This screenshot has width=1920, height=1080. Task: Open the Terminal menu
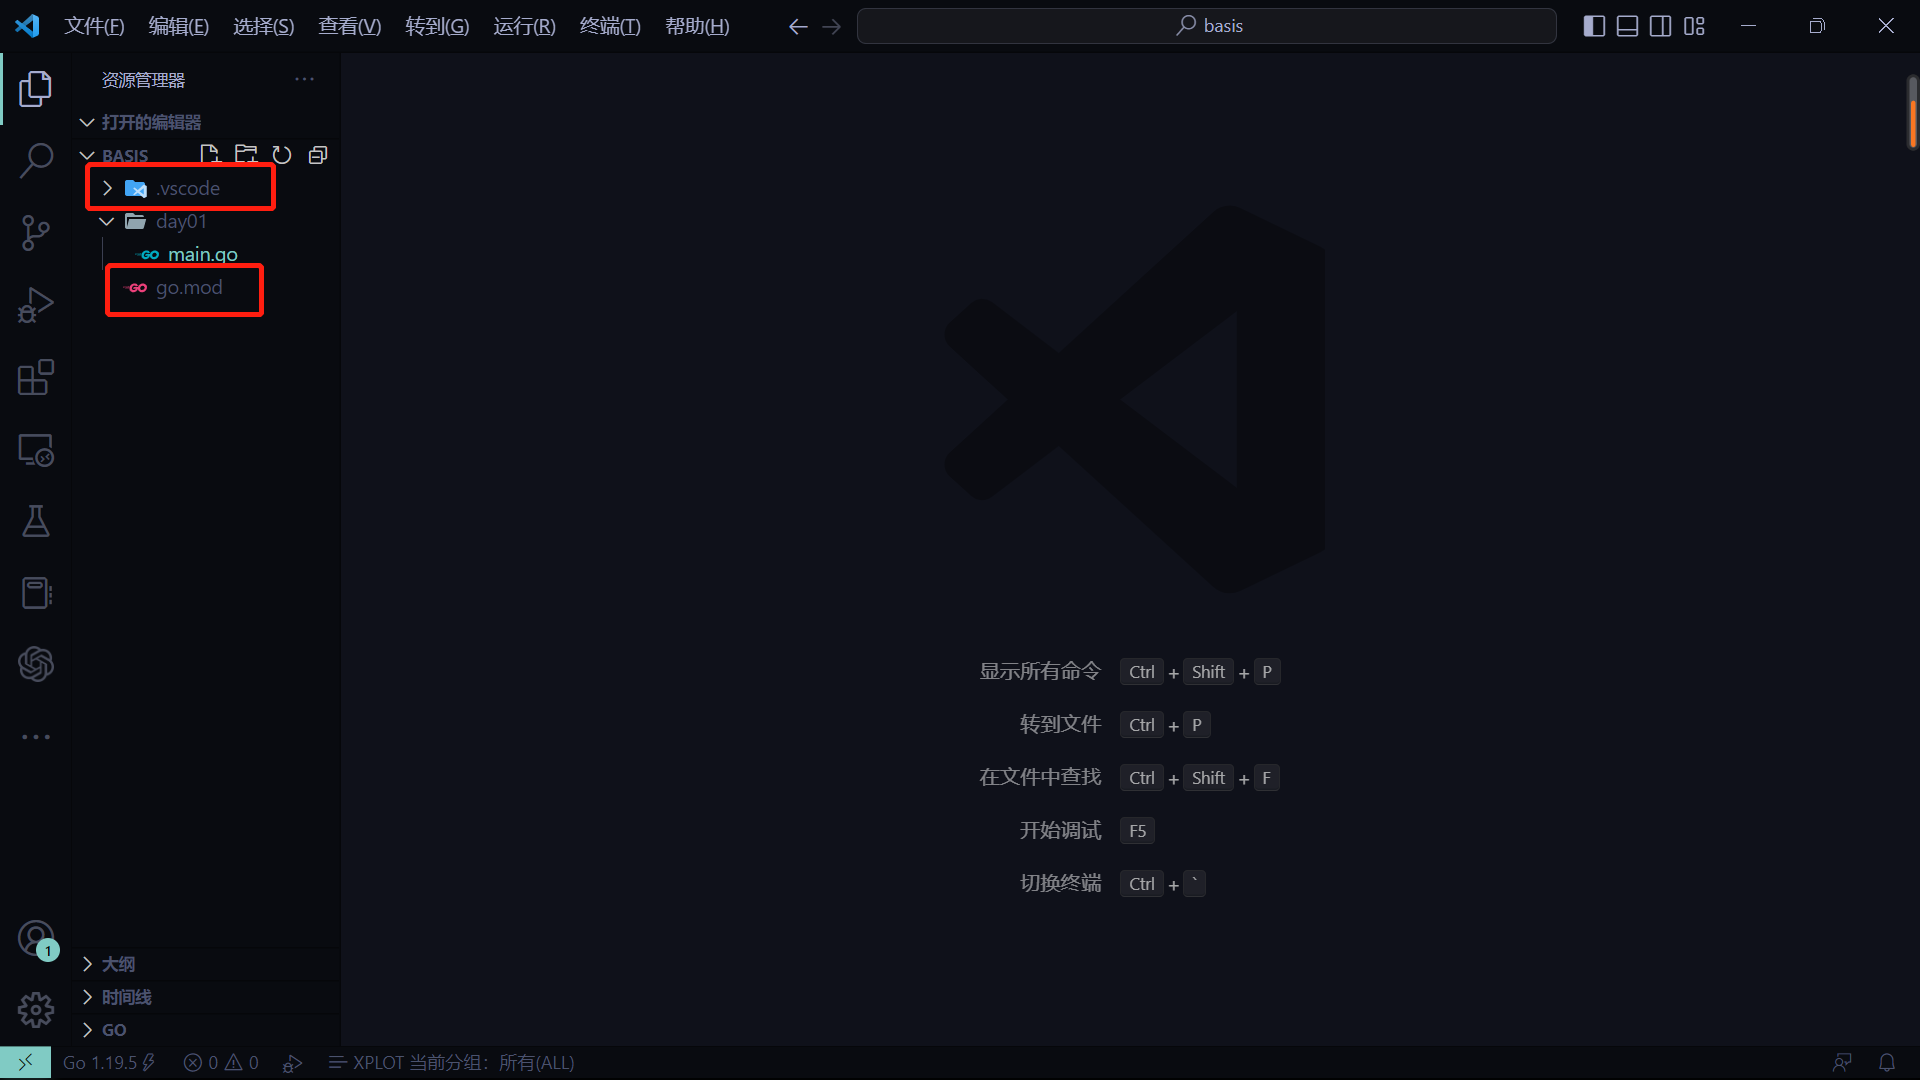(610, 26)
